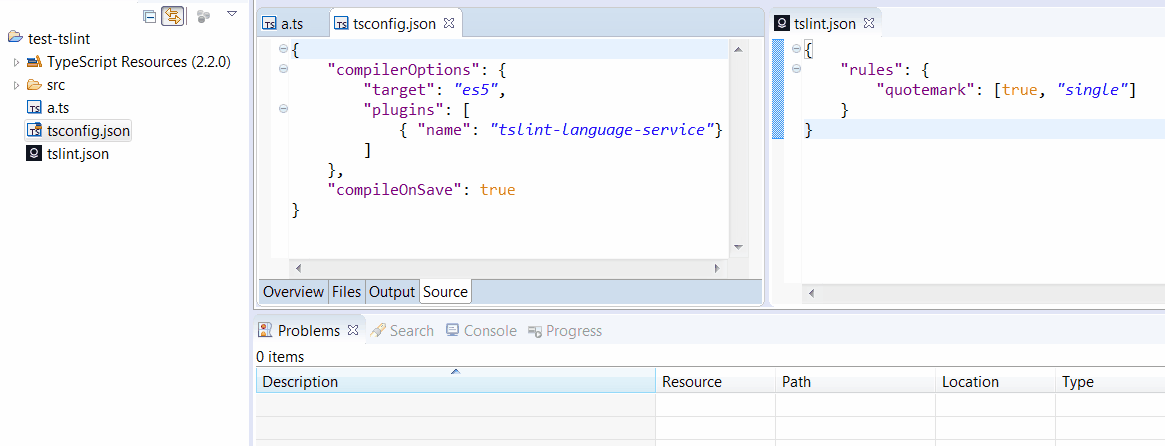
Task: Close the tsconfig.json editor tab
Action: click(x=448, y=22)
